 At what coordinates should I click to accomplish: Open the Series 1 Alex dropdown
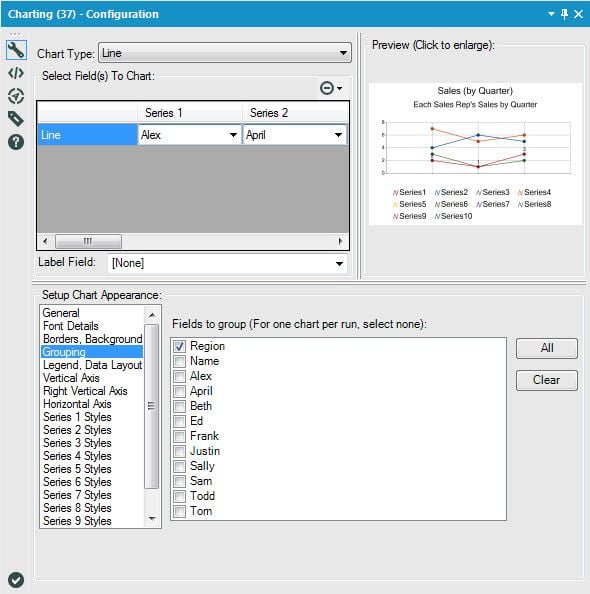189,135
